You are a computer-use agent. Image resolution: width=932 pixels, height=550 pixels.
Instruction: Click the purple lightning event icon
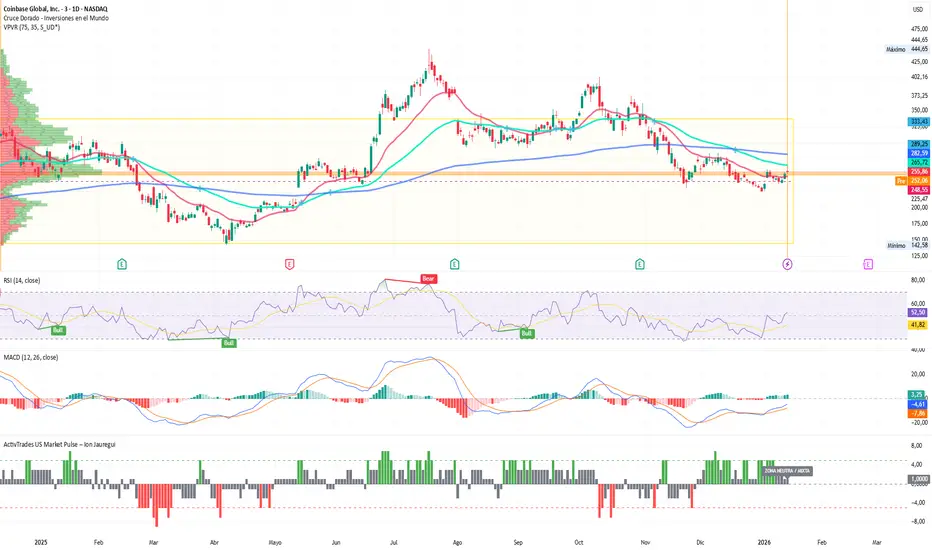tap(787, 264)
